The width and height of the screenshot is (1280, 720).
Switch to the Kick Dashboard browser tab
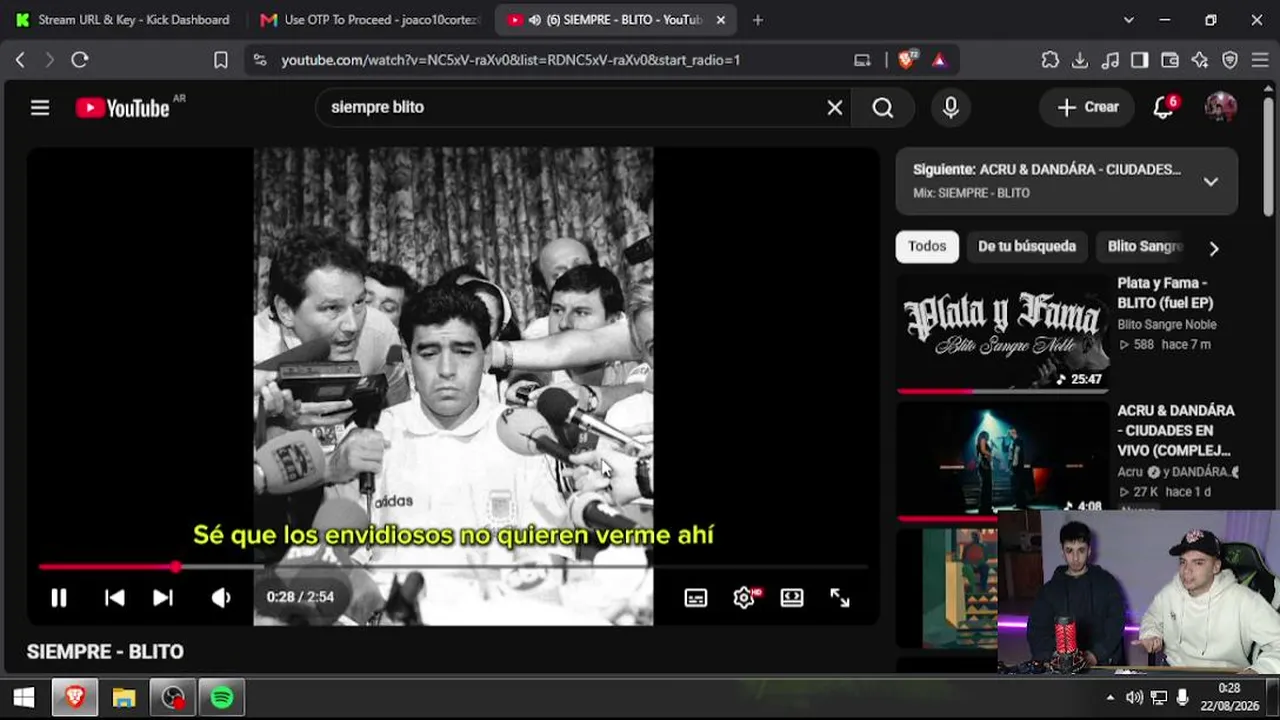123,20
